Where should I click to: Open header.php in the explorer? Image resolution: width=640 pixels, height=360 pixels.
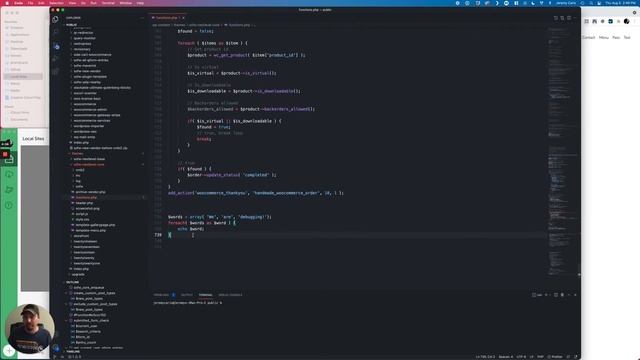tap(84, 203)
